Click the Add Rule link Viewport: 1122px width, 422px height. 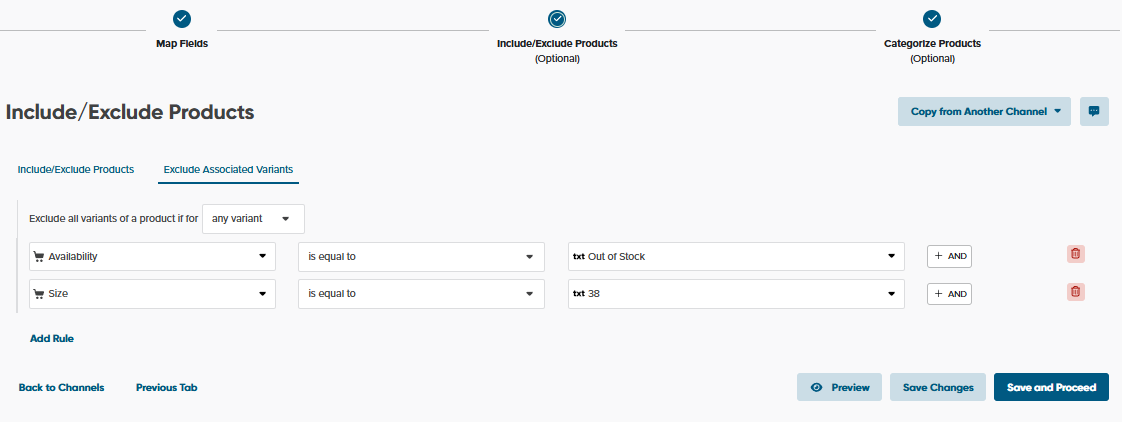[x=52, y=339]
